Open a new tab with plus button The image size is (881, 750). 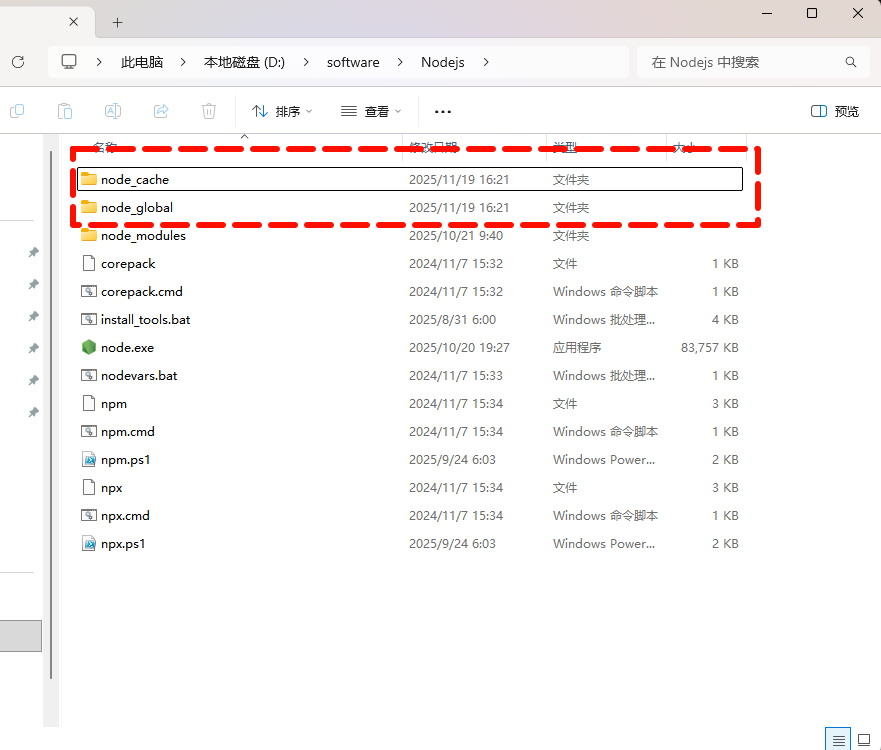(117, 22)
